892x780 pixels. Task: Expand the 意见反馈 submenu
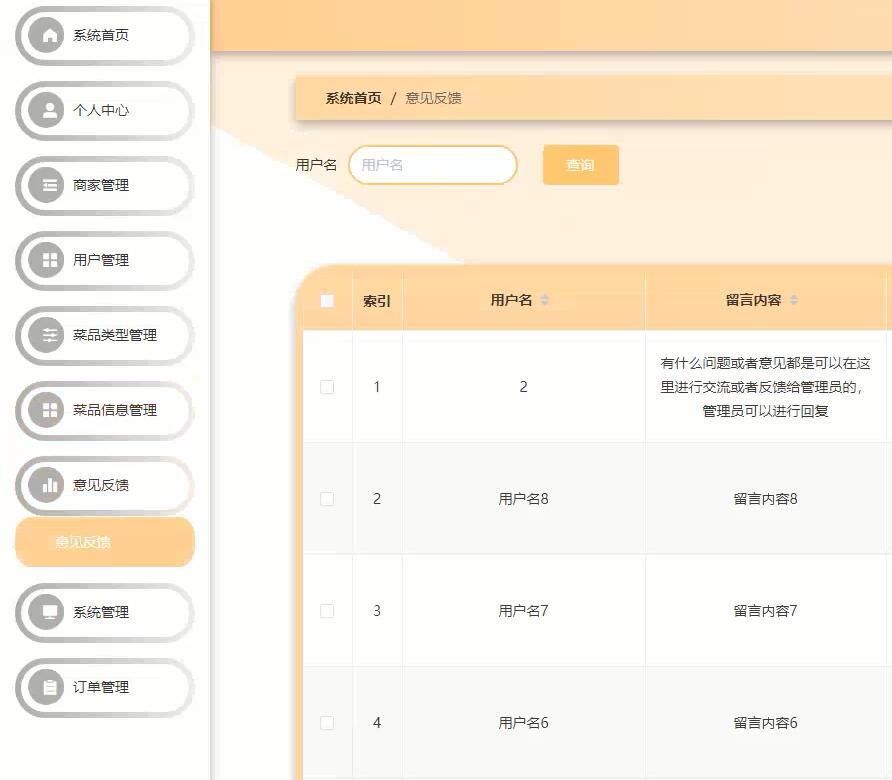(103, 486)
